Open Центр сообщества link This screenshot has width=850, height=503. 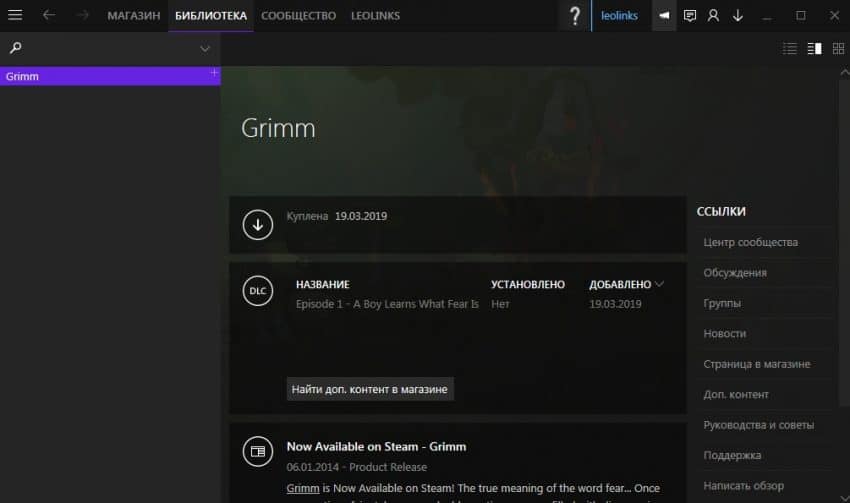[x=750, y=242]
